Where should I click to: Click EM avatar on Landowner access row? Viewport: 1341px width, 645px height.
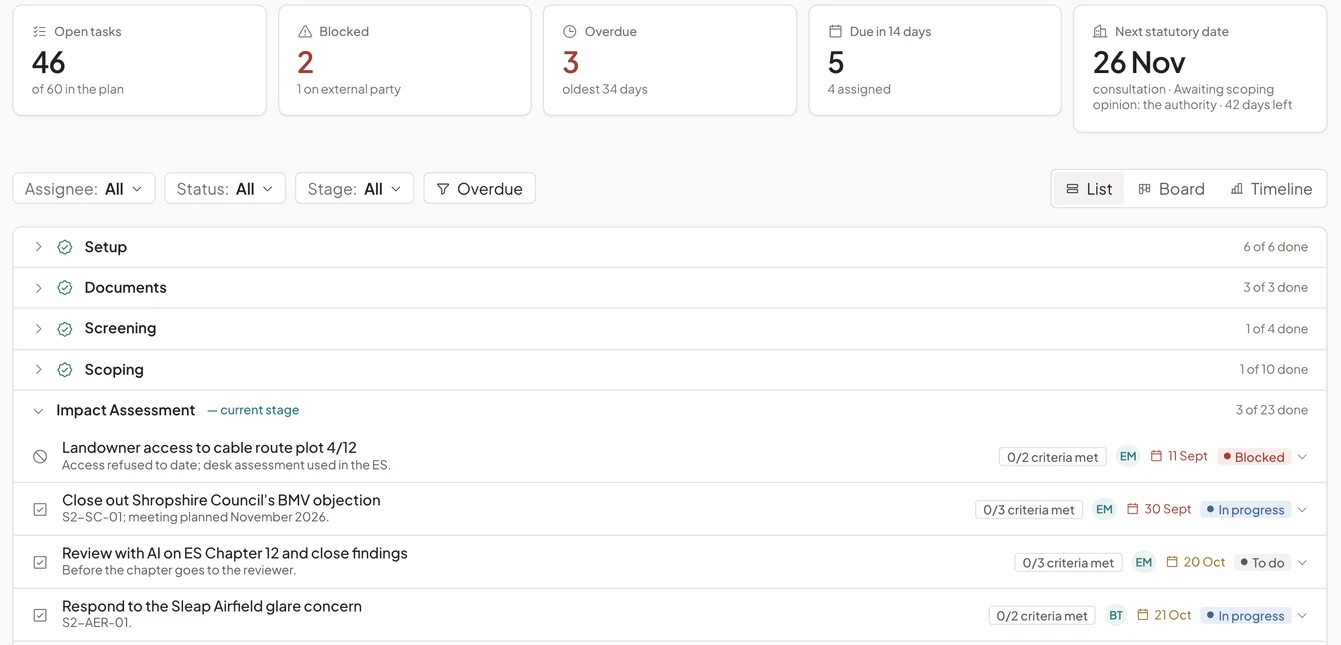pyautogui.click(x=1128, y=456)
